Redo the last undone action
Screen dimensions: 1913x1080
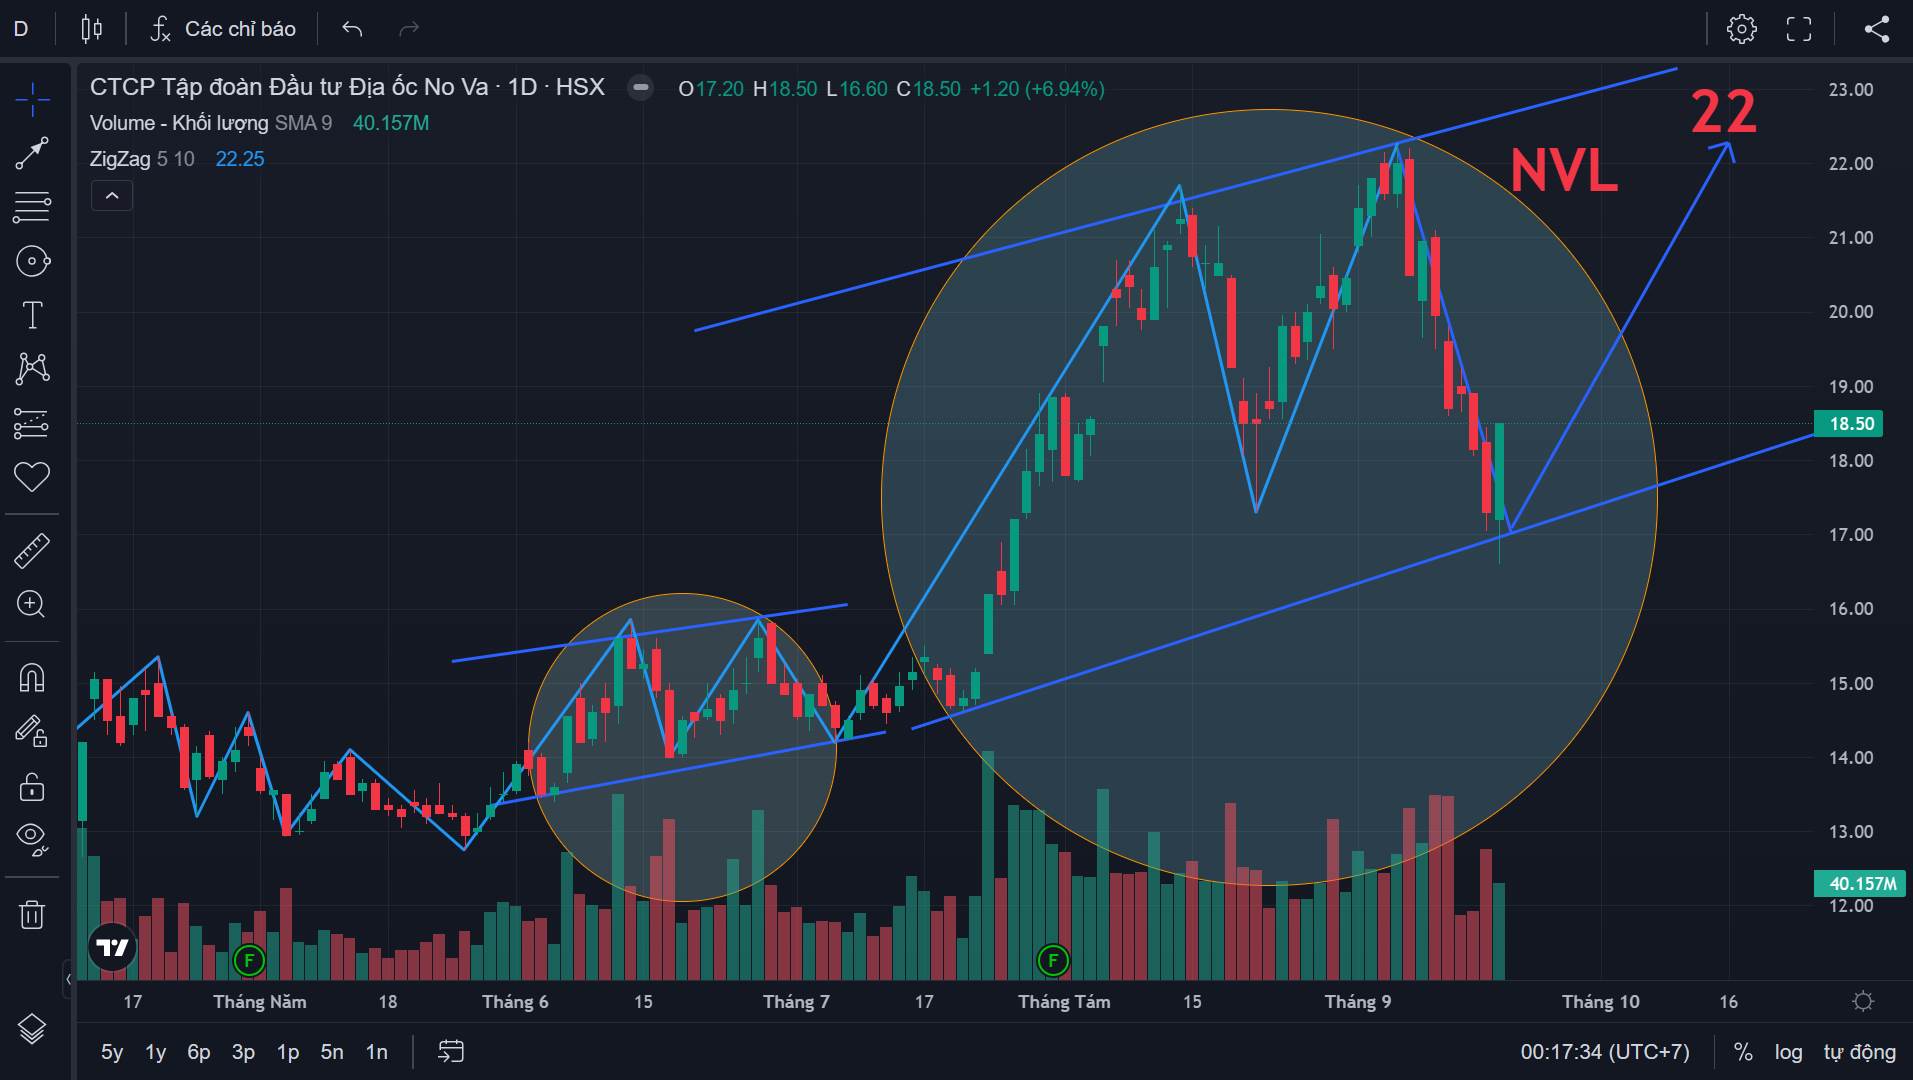409,29
